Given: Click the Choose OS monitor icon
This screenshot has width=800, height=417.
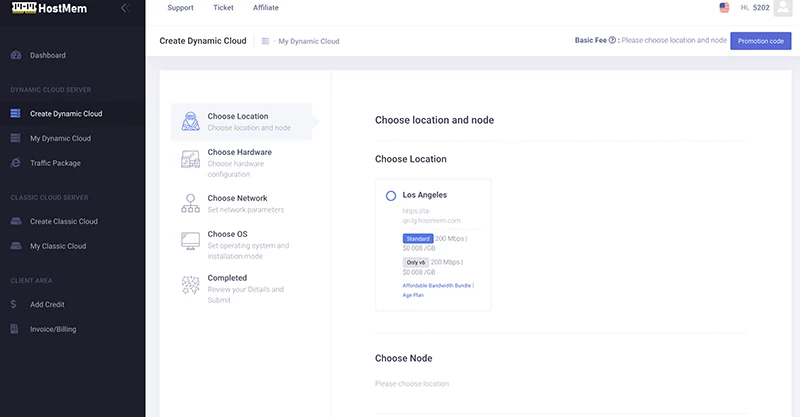Looking at the screenshot, I should pos(190,240).
